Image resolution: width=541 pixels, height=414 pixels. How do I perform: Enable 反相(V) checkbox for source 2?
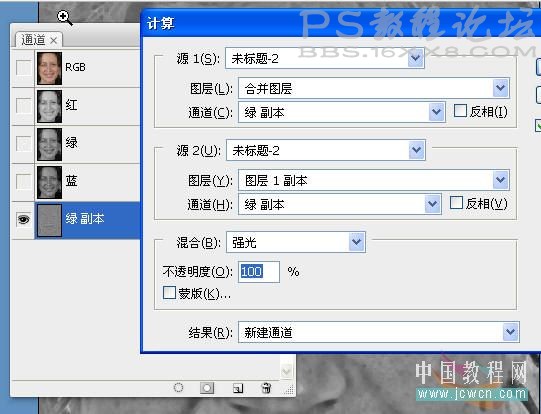[456, 203]
